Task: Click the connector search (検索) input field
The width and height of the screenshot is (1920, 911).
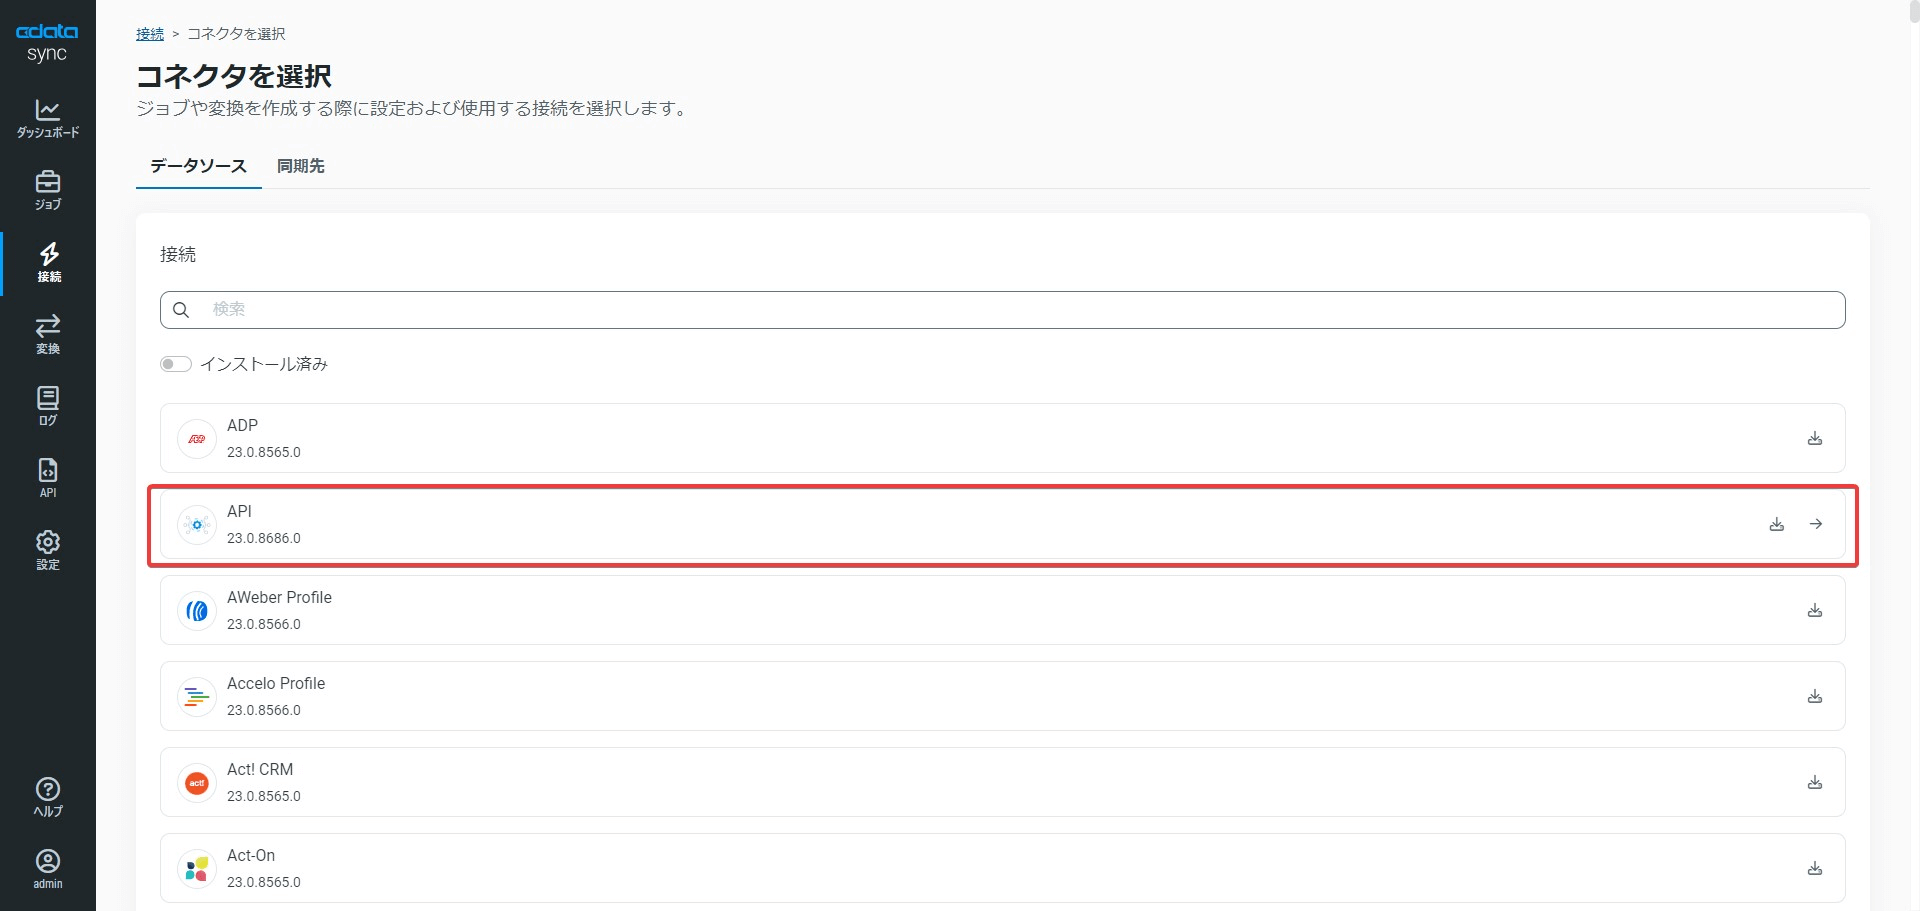Action: 1002,310
